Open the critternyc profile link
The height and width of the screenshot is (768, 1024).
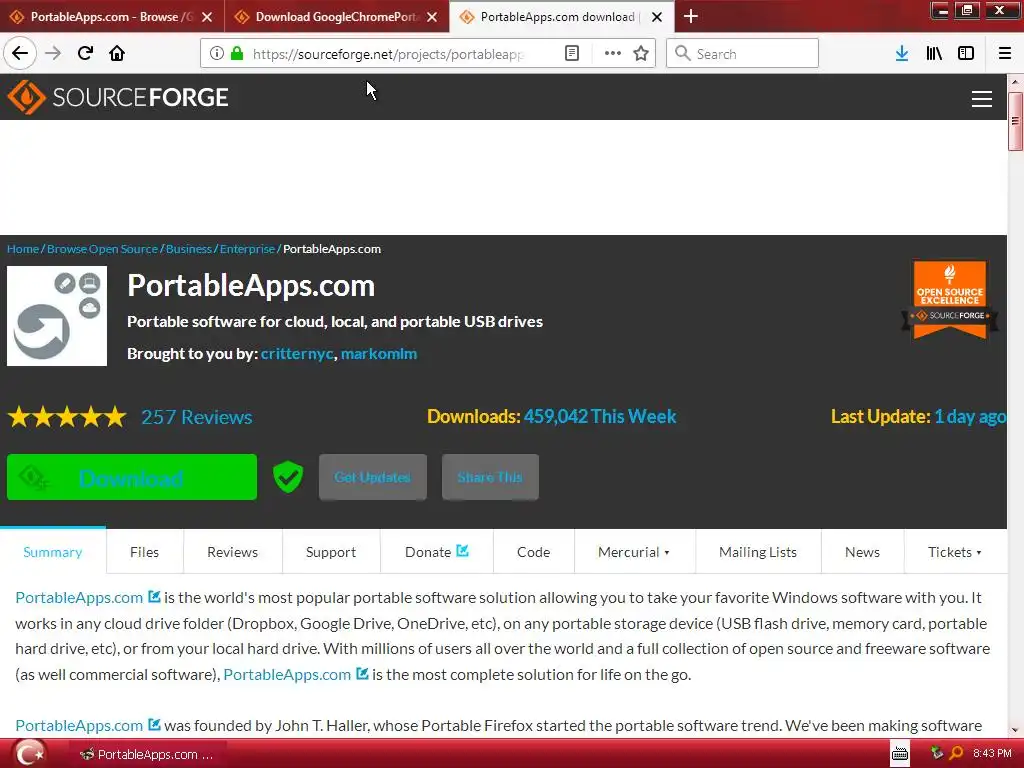297,353
